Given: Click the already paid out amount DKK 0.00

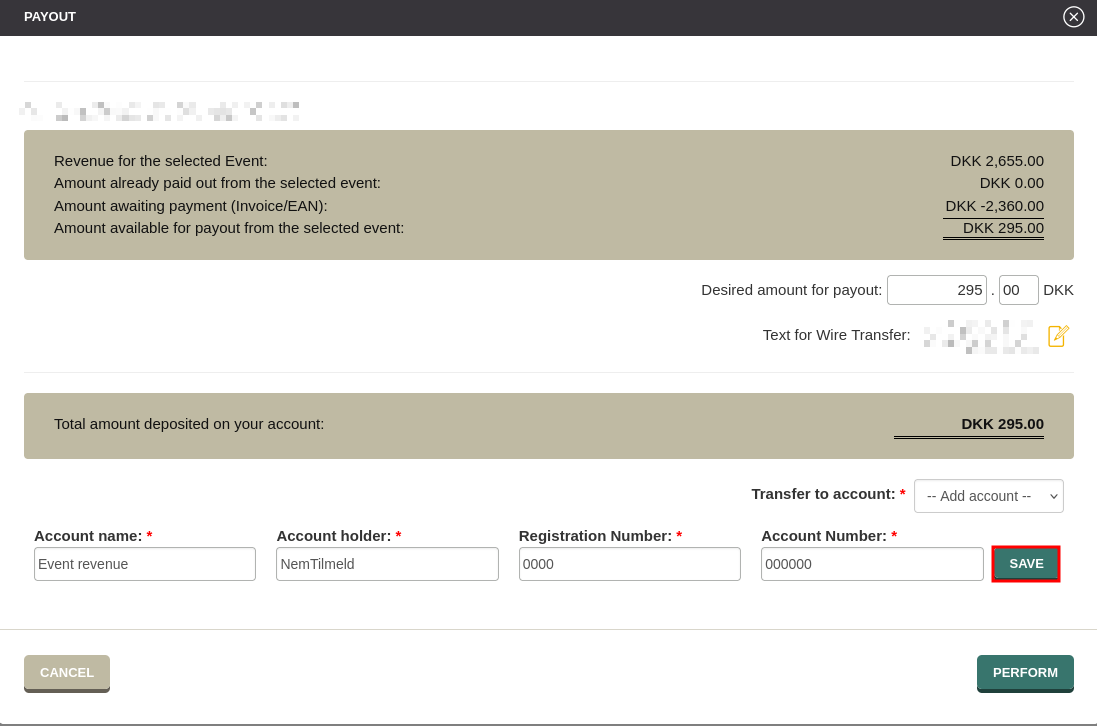Looking at the screenshot, I should 1011,183.
